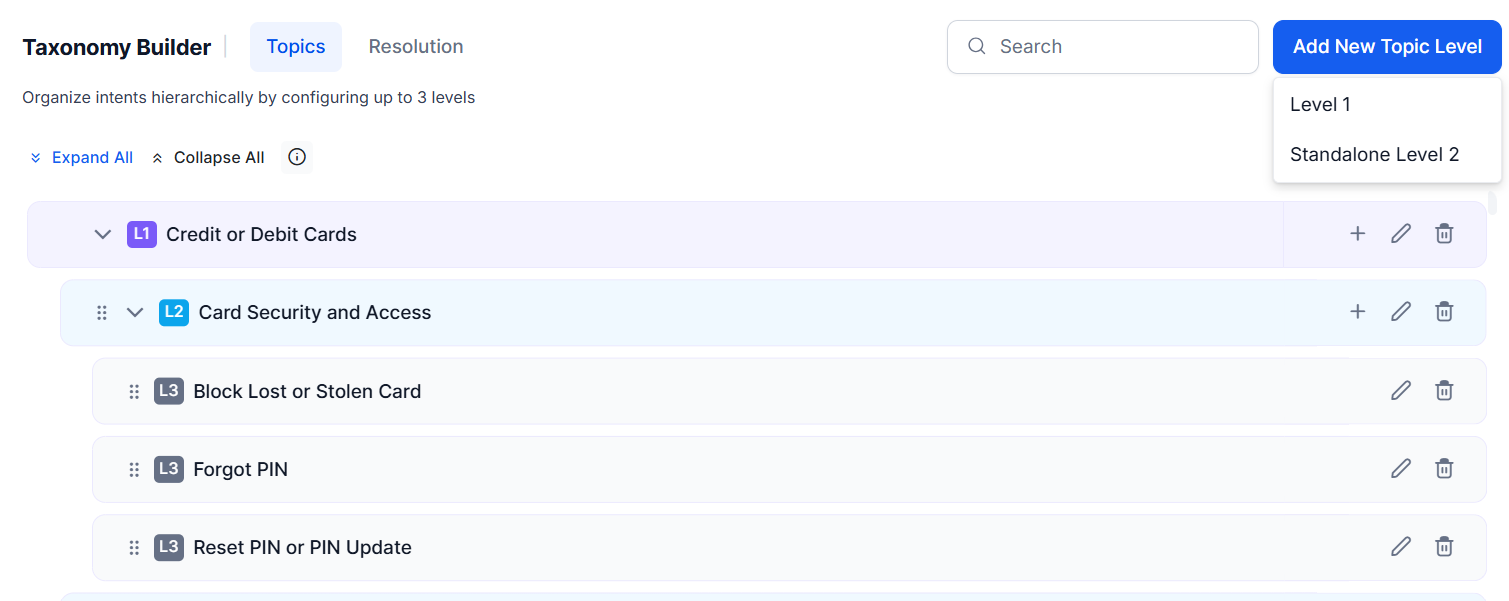The image size is (1509, 601).
Task: Delete the Reset PIN or PIN Update topic
Action: click(1444, 547)
